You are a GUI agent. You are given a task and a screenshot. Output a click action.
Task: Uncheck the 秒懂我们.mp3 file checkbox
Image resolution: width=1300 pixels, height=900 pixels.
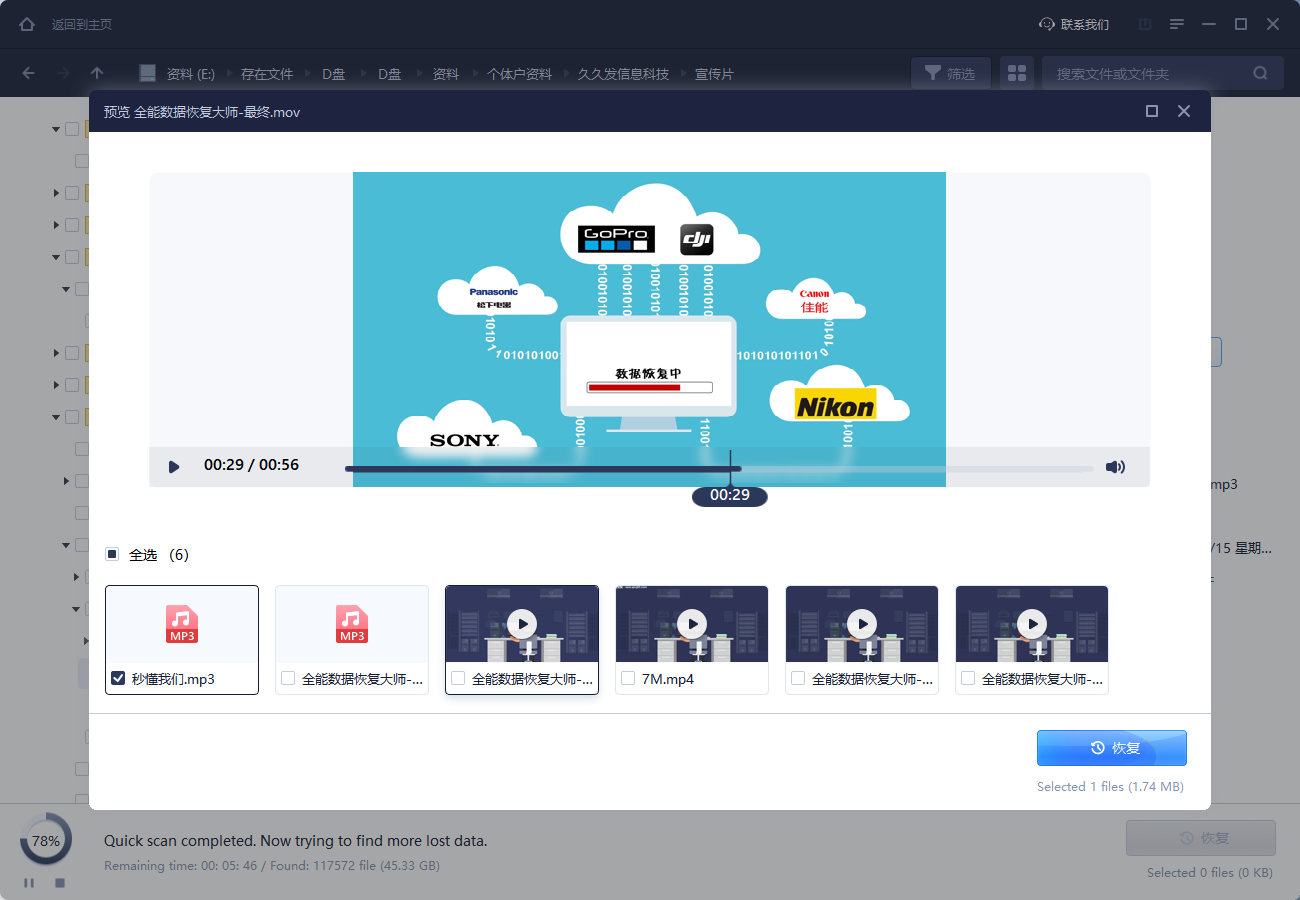[x=118, y=678]
